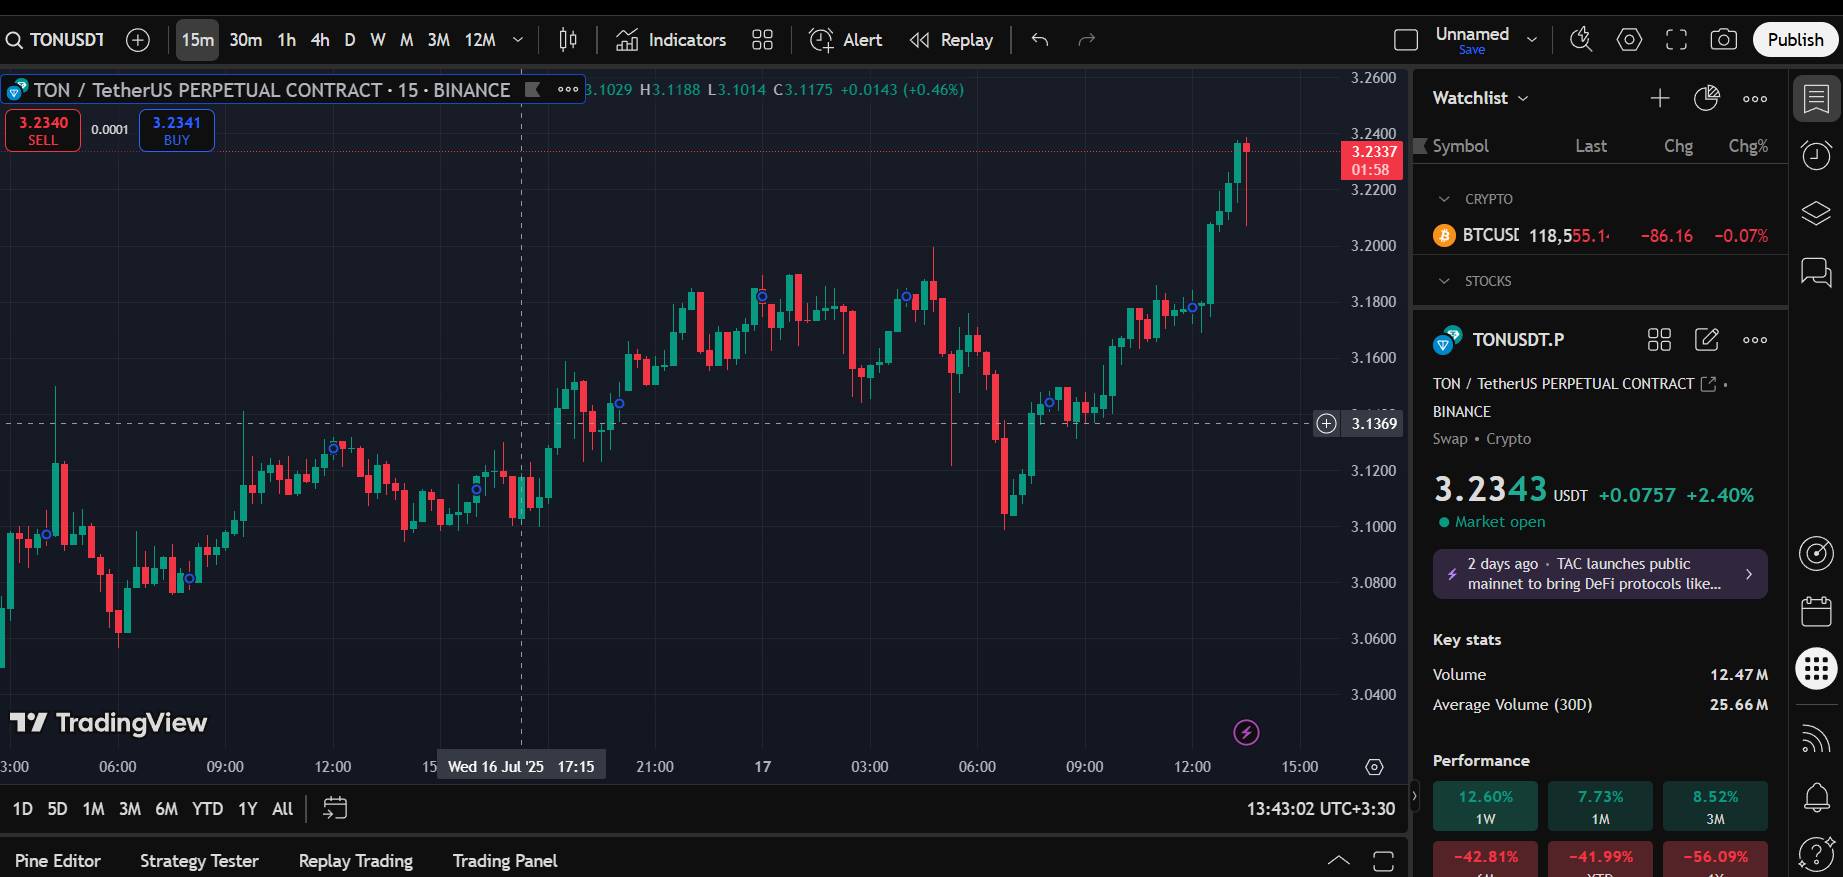Start Bar Replay mode
The height and width of the screenshot is (877, 1843).
[x=951, y=40]
